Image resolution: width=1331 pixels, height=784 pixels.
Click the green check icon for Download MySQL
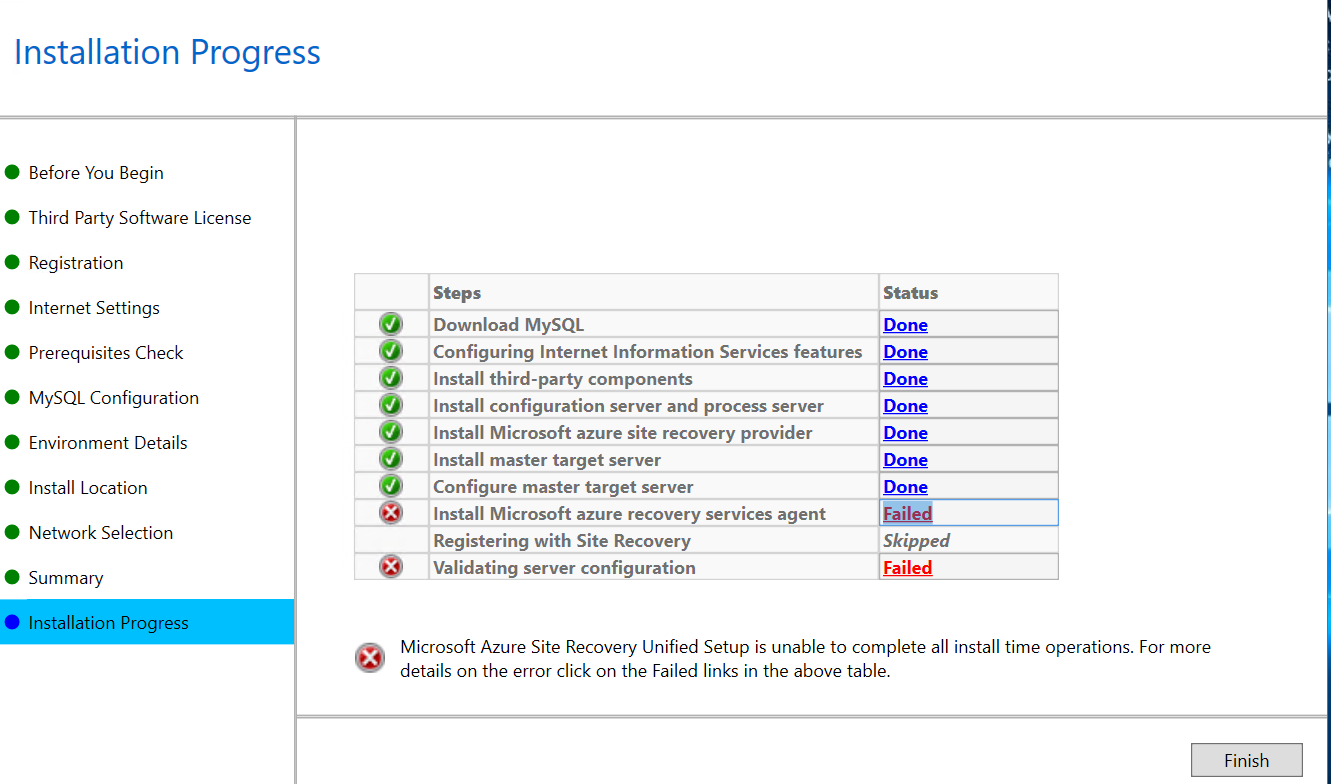click(x=391, y=324)
